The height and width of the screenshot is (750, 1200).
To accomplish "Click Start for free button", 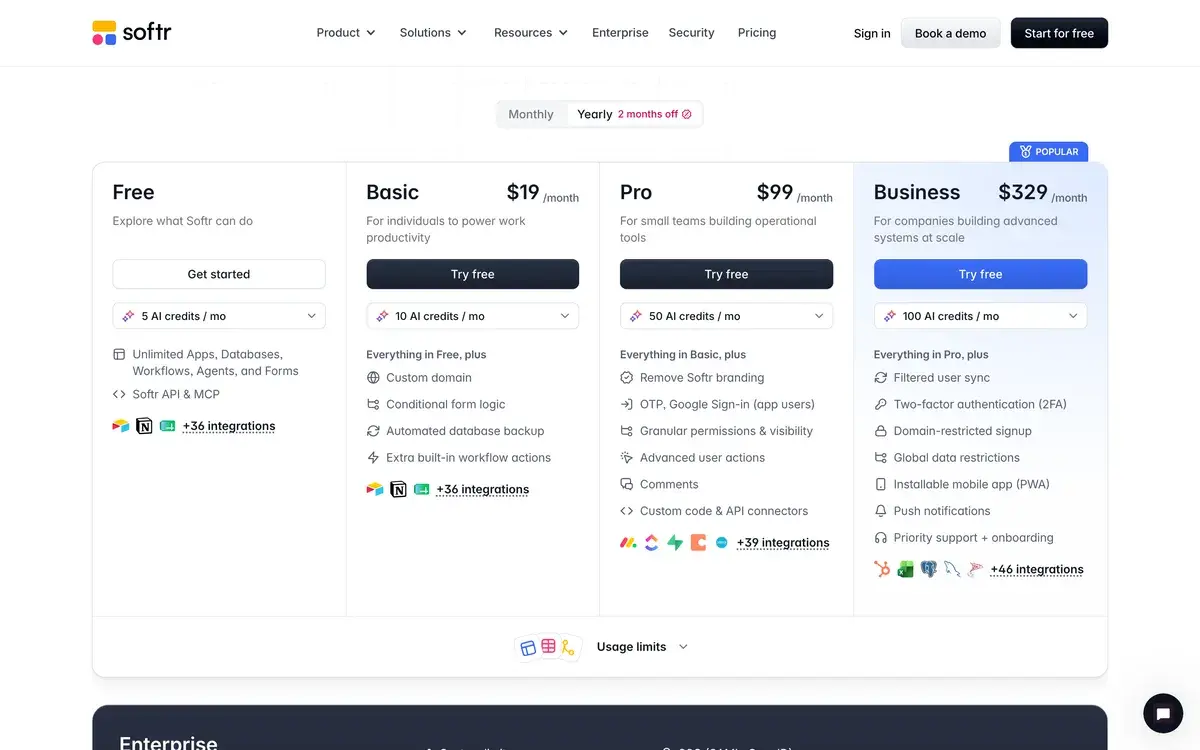I will point(1059,33).
